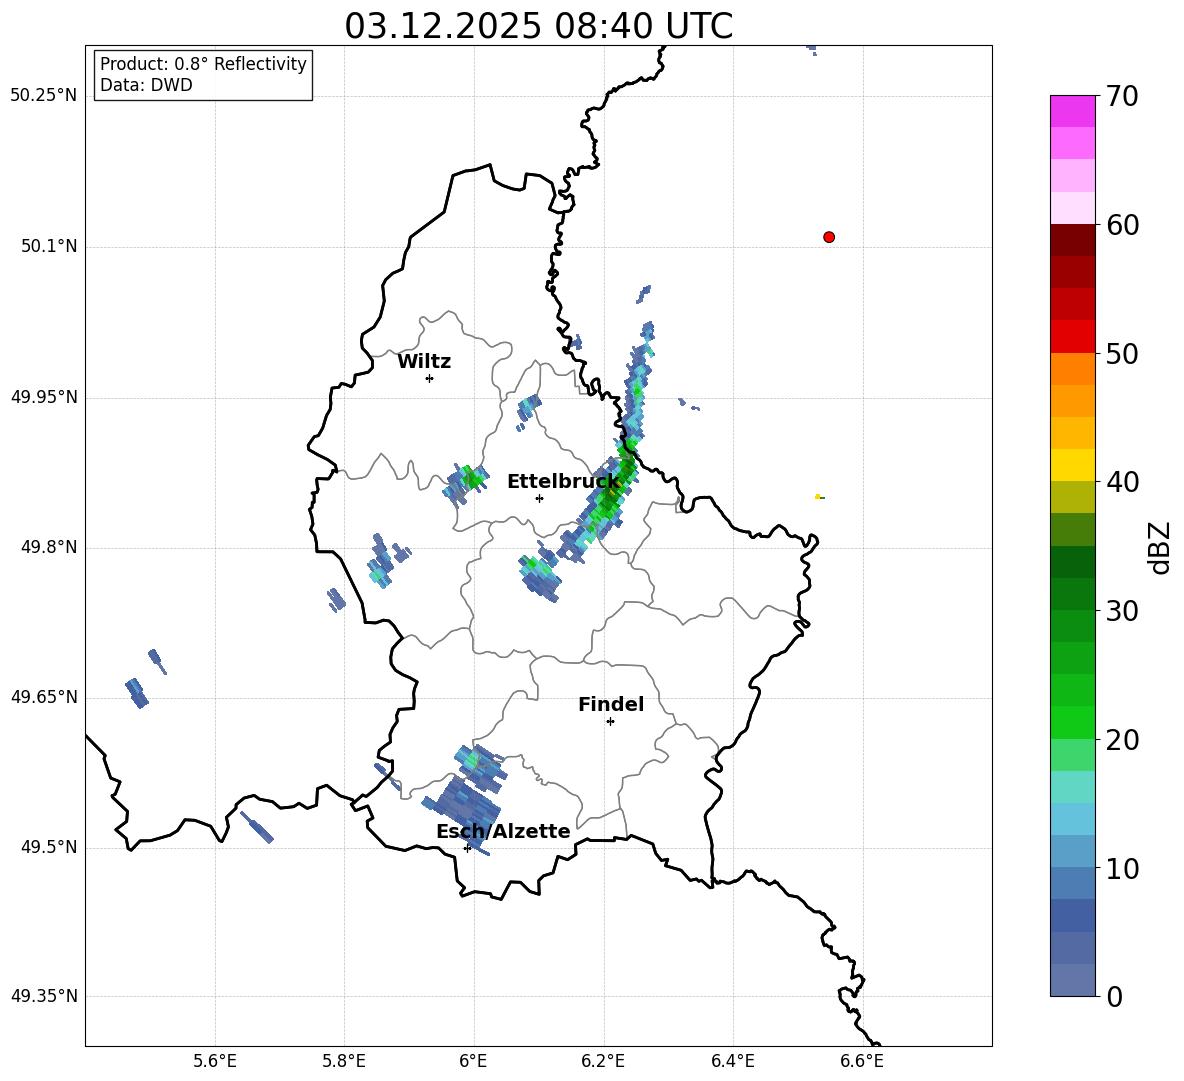Click the Ettelbruck city label
The image size is (1184, 1081).
point(563,482)
